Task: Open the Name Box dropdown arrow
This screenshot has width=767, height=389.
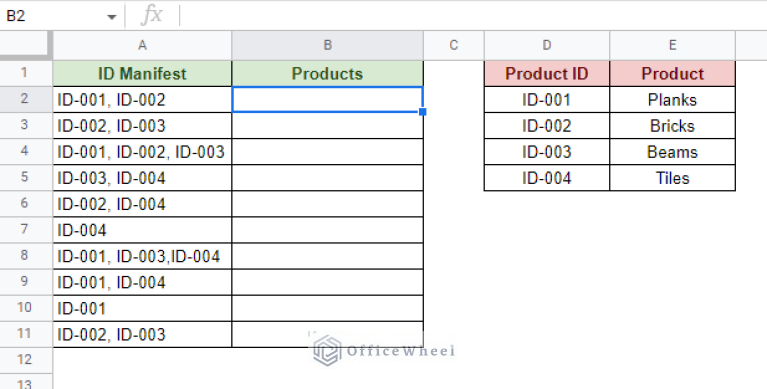Action: [x=112, y=17]
